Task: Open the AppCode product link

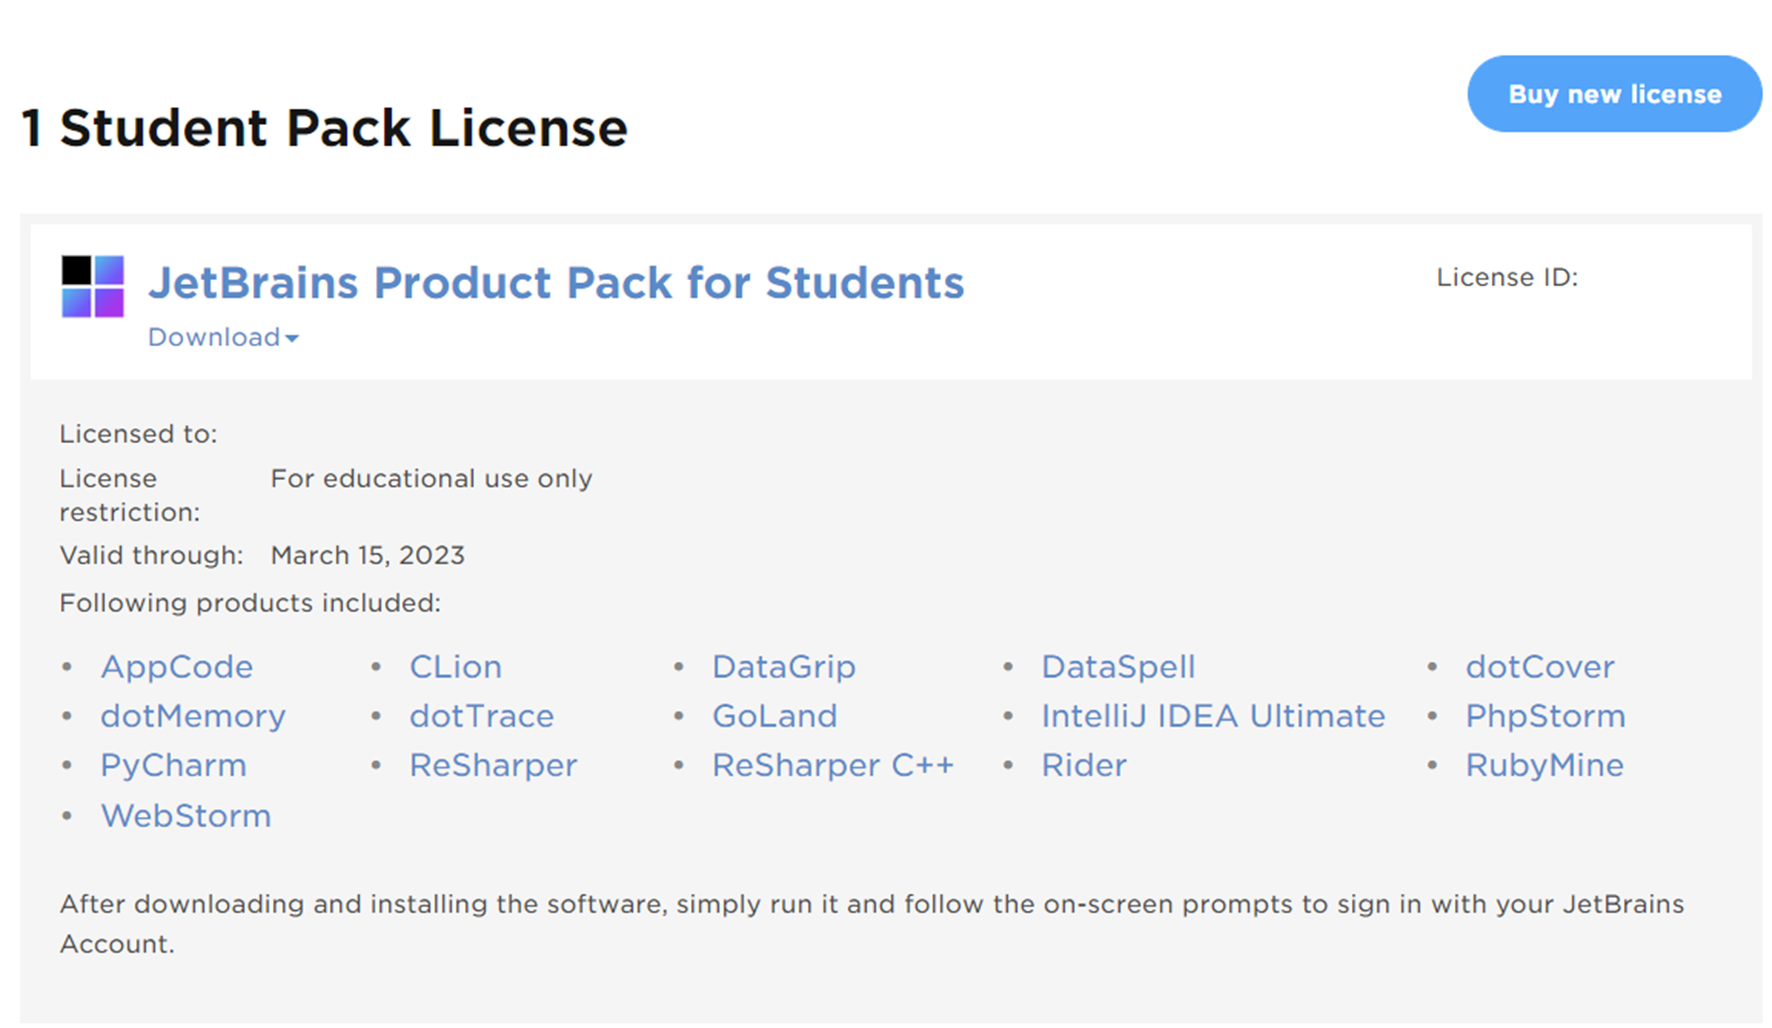Action: click(177, 667)
